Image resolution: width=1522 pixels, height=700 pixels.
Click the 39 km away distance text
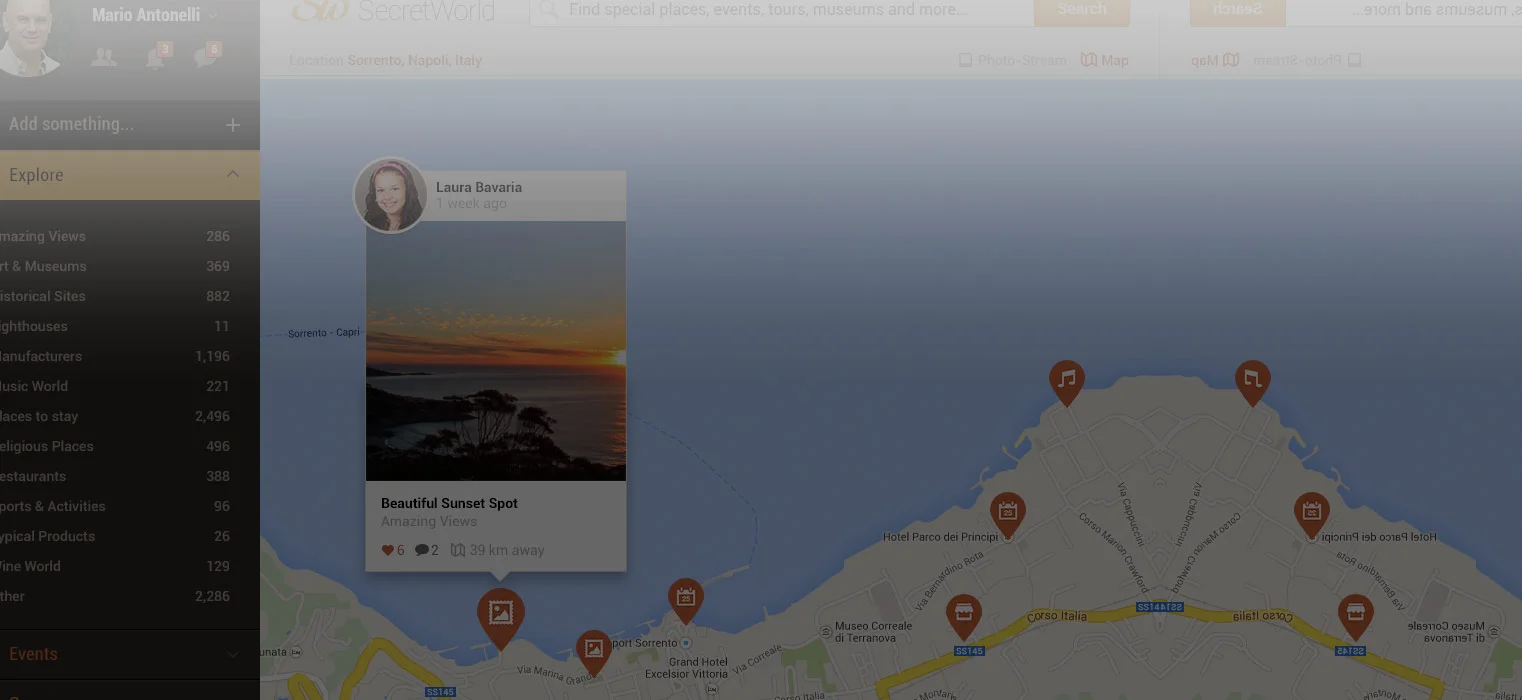(x=507, y=551)
